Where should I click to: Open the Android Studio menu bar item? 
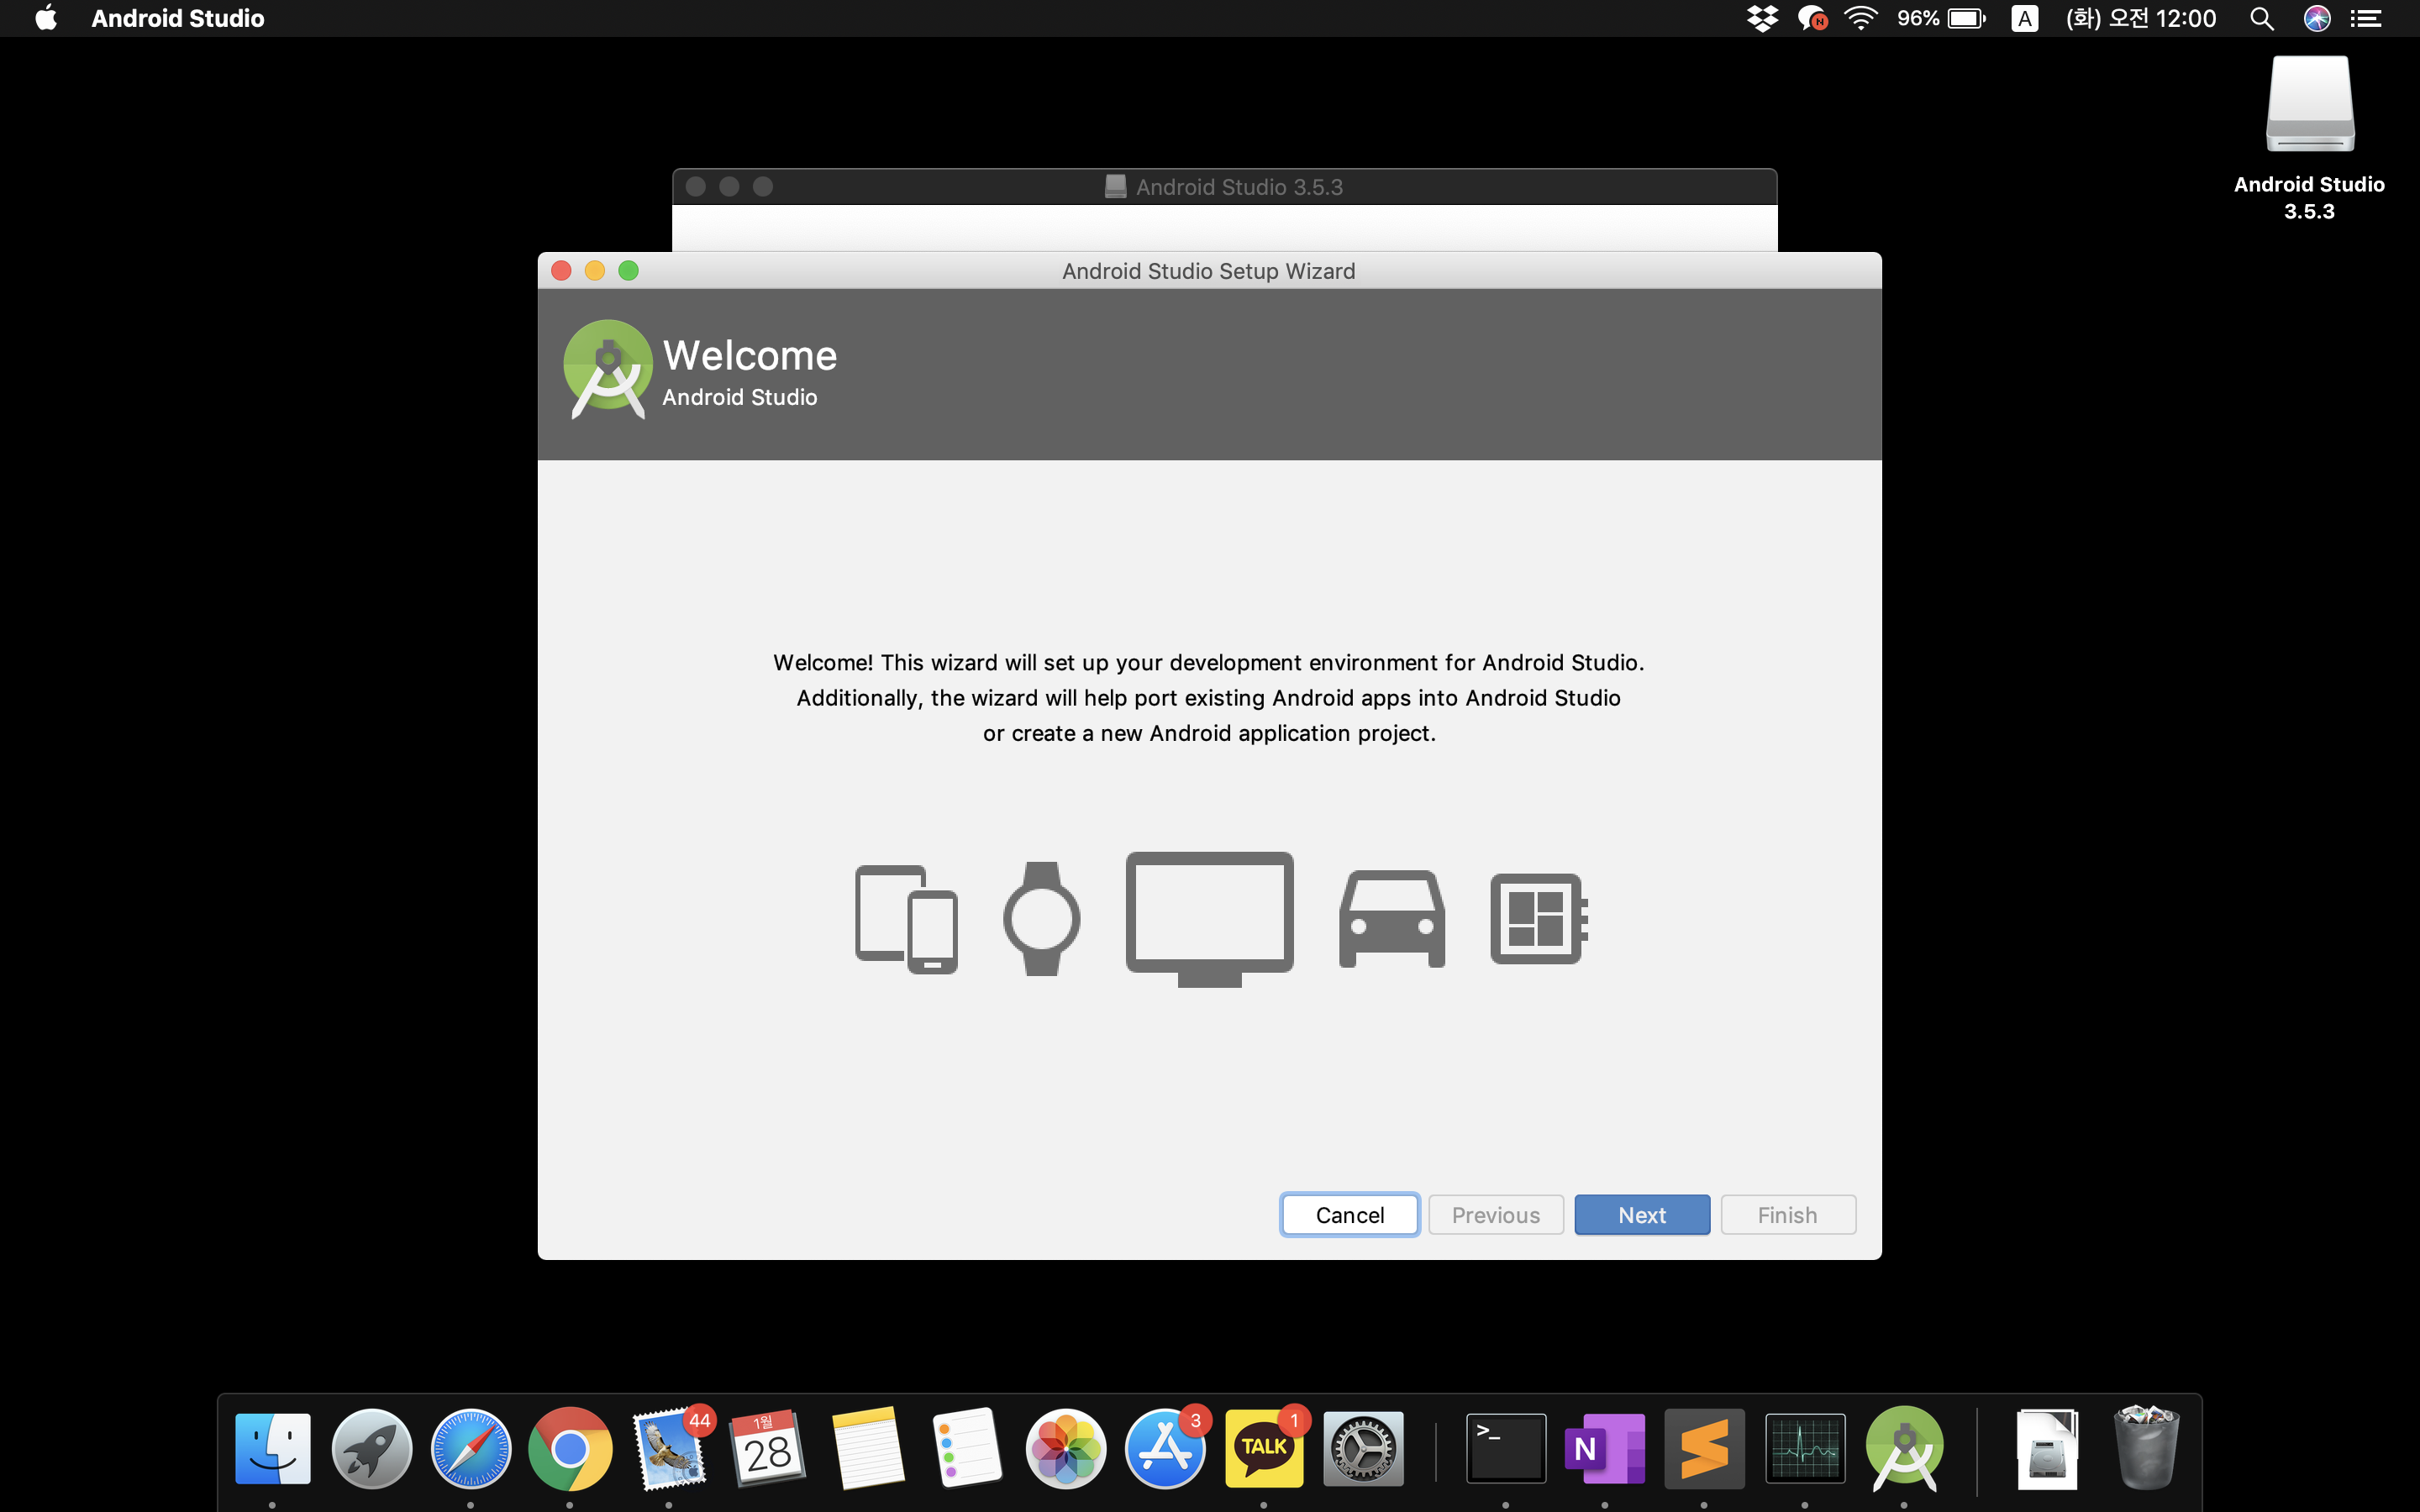tap(178, 18)
